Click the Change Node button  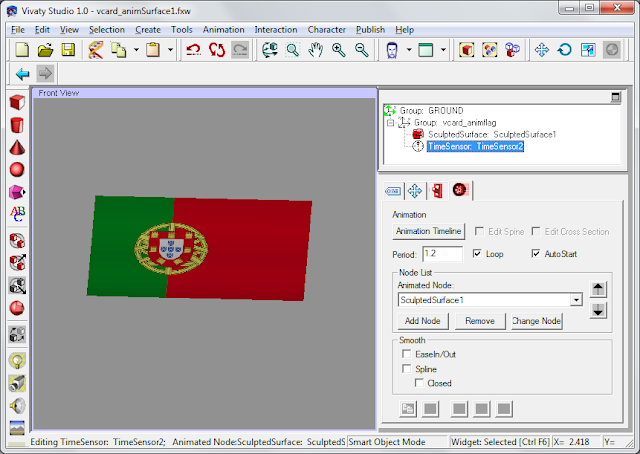(537, 321)
